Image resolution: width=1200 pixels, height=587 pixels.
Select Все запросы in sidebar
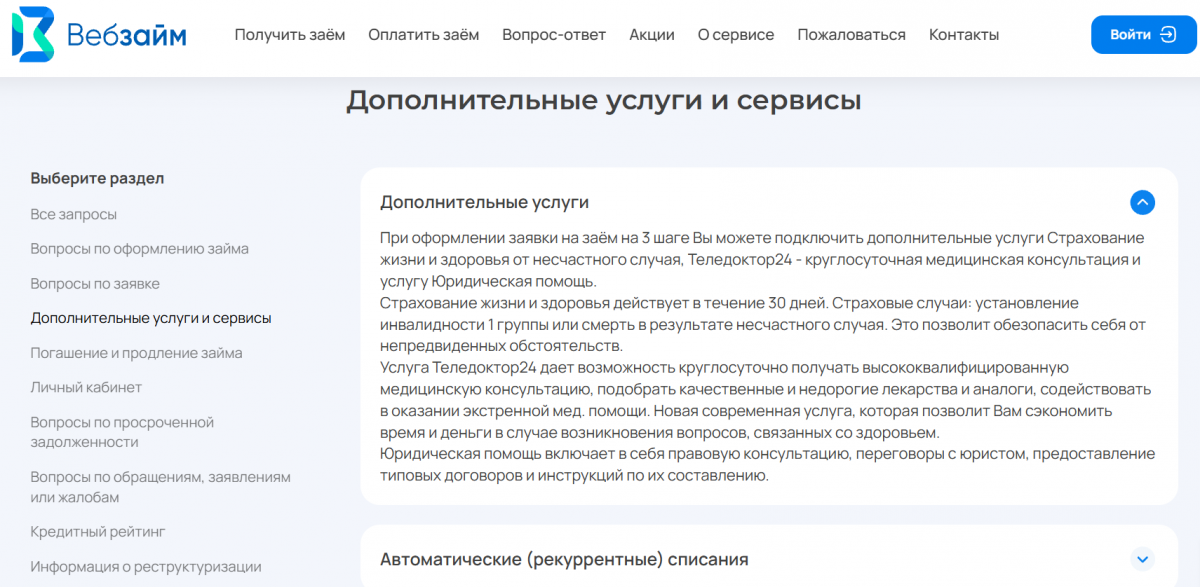(74, 214)
